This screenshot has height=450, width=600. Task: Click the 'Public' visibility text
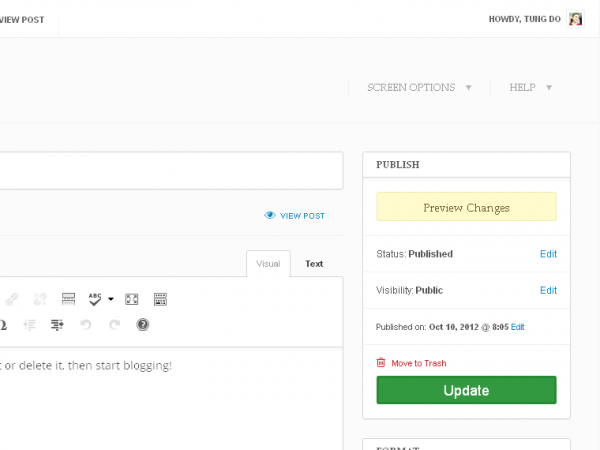coord(429,290)
